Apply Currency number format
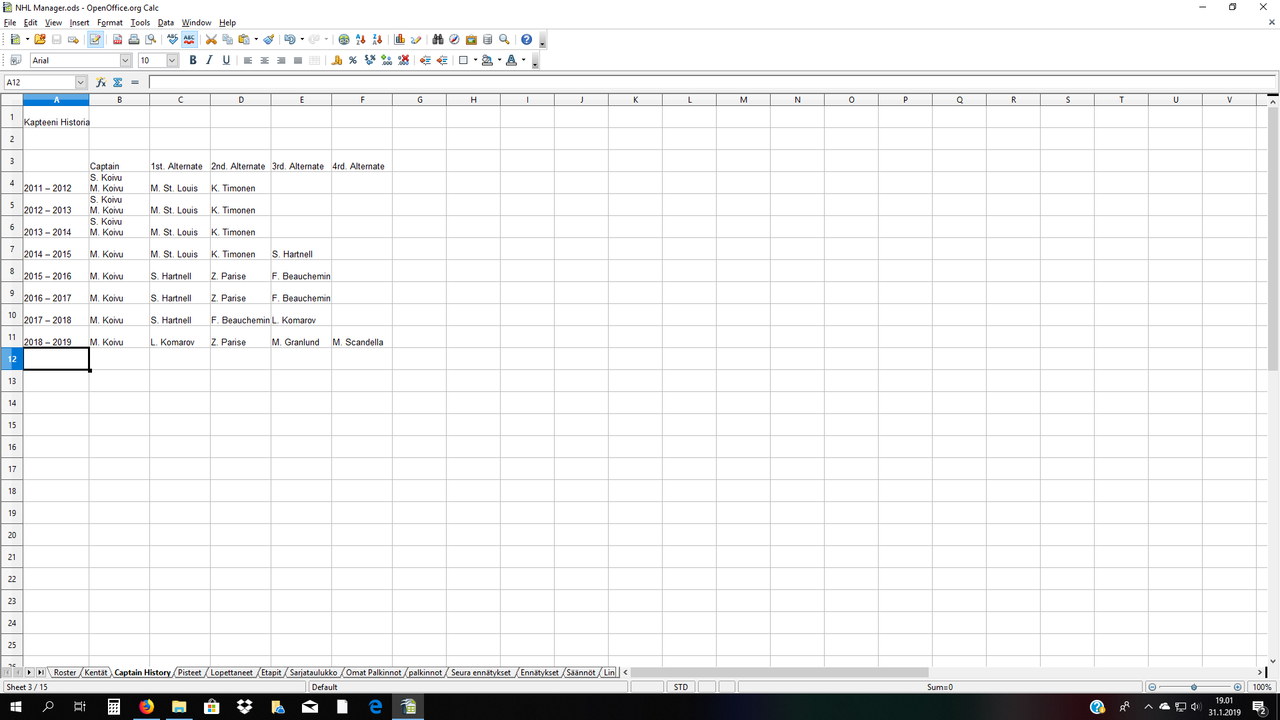Image resolution: width=1280 pixels, height=720 pixels. pos(336,60)
